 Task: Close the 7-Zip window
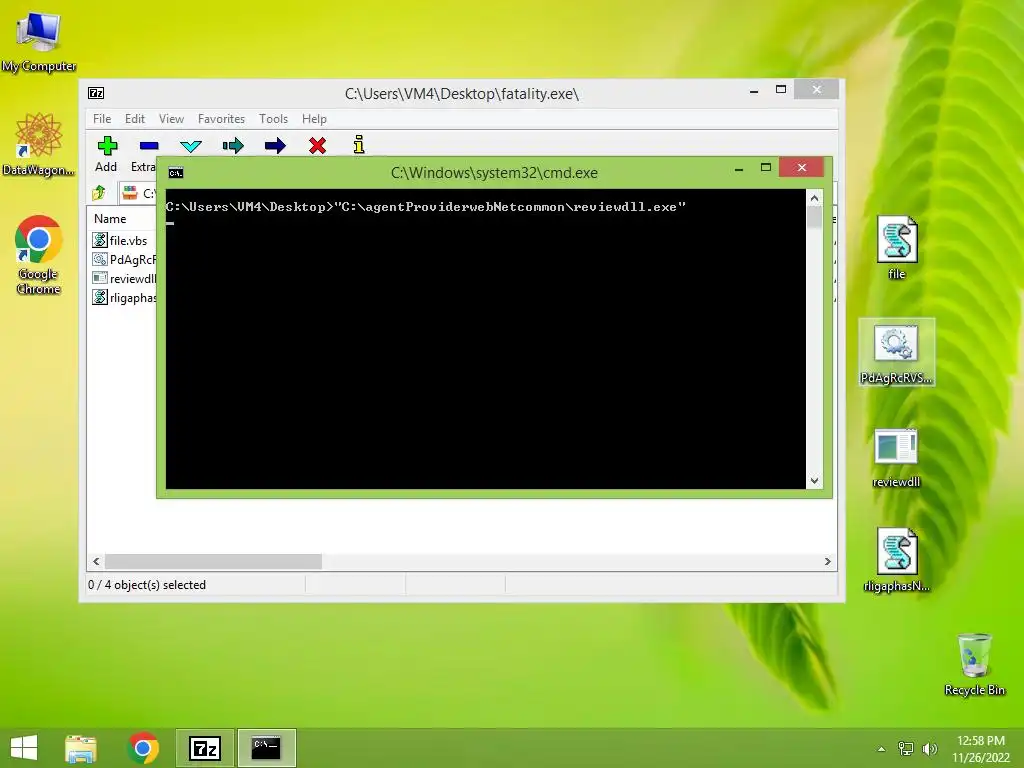tap(816, 89)
